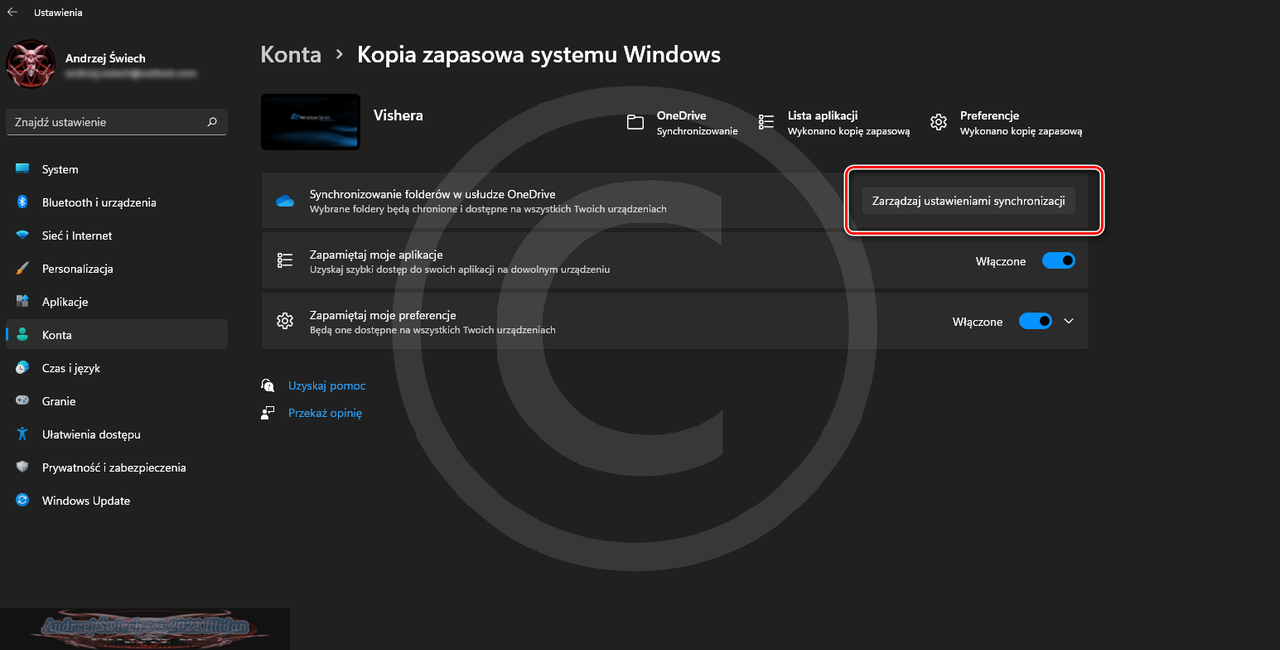Click Zarządzaj ustawieniami synchronizacji button
Screen dimensions: 1280x650
(x=968, y=201)
